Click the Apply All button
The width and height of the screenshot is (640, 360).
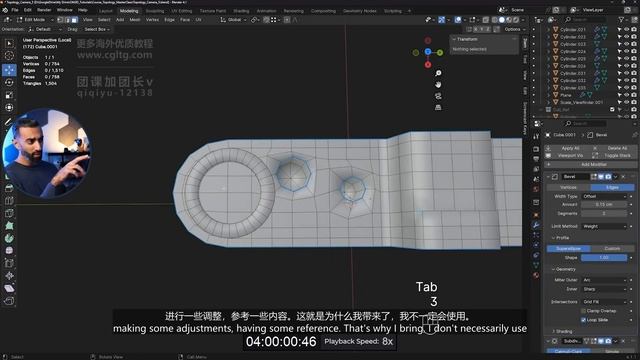click(x=570, y=148)
